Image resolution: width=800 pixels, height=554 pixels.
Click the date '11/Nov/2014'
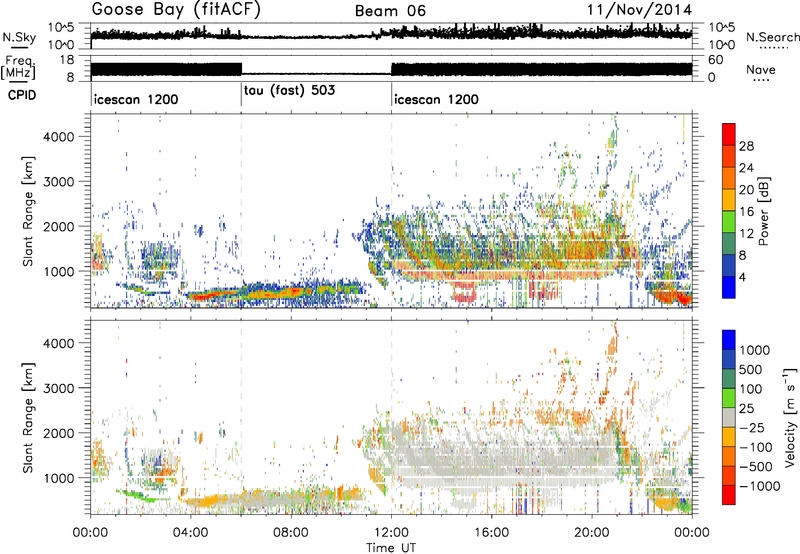click(639, 10)
